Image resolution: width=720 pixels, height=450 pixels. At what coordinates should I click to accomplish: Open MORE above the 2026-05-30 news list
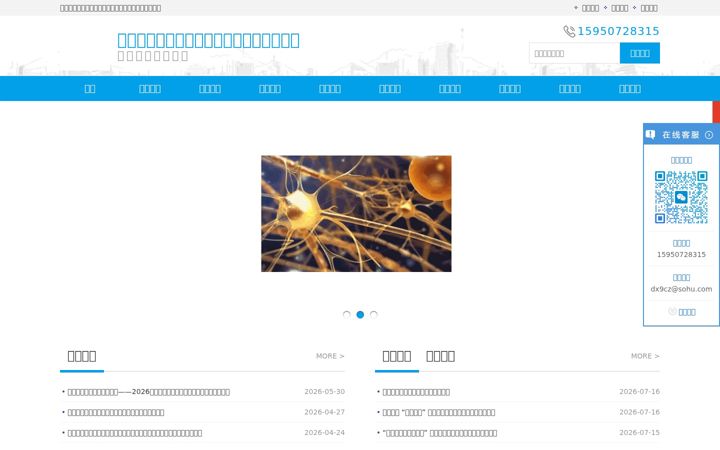(x=330, y=356)
